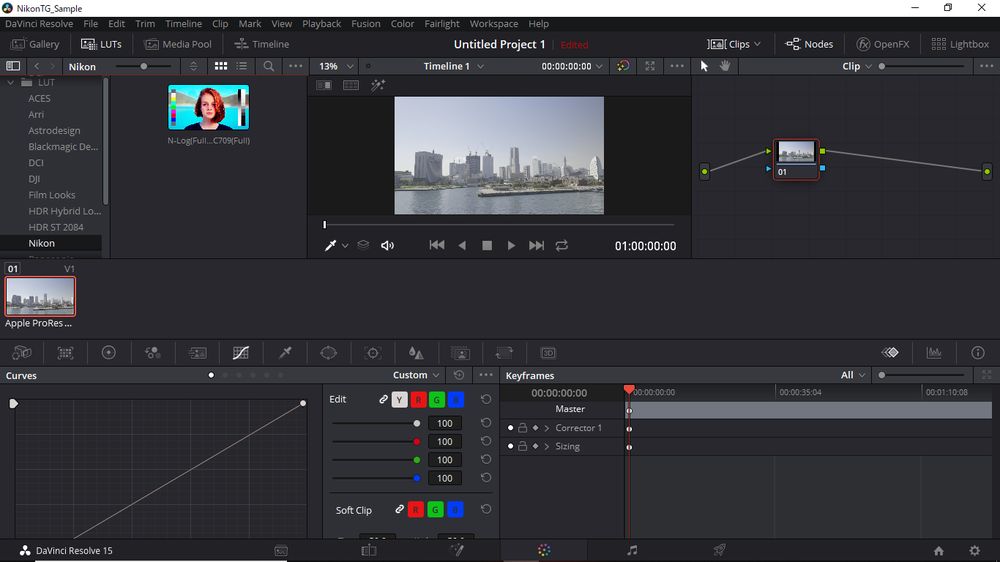Toggle image wipe in viewer
Screen dimensions: 1000x562
(324, 85)
